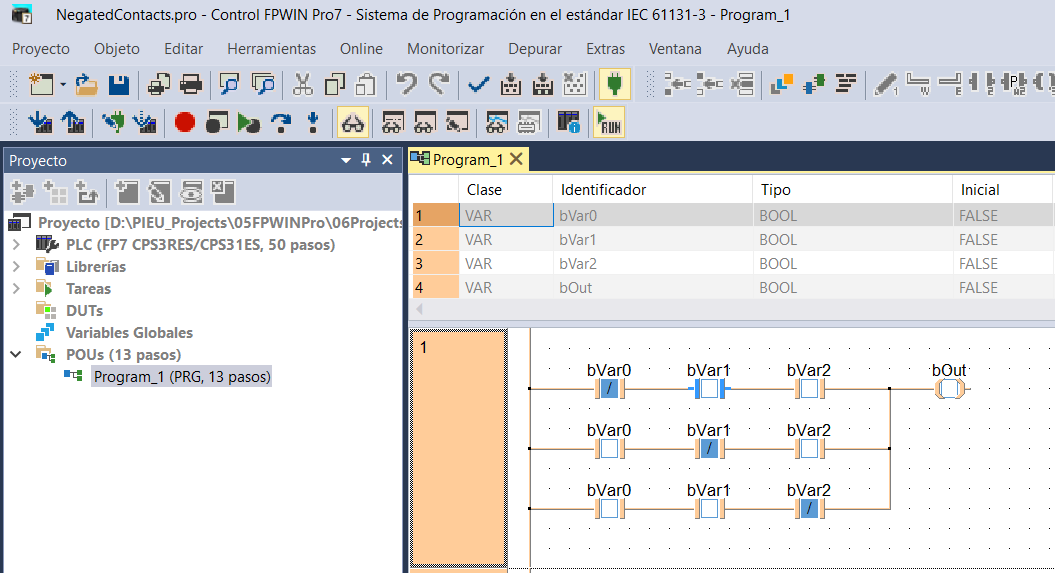Click the single-window Find magnifier icon
The height and width of the screenshot is (573, 1055).
click(229, 85)
